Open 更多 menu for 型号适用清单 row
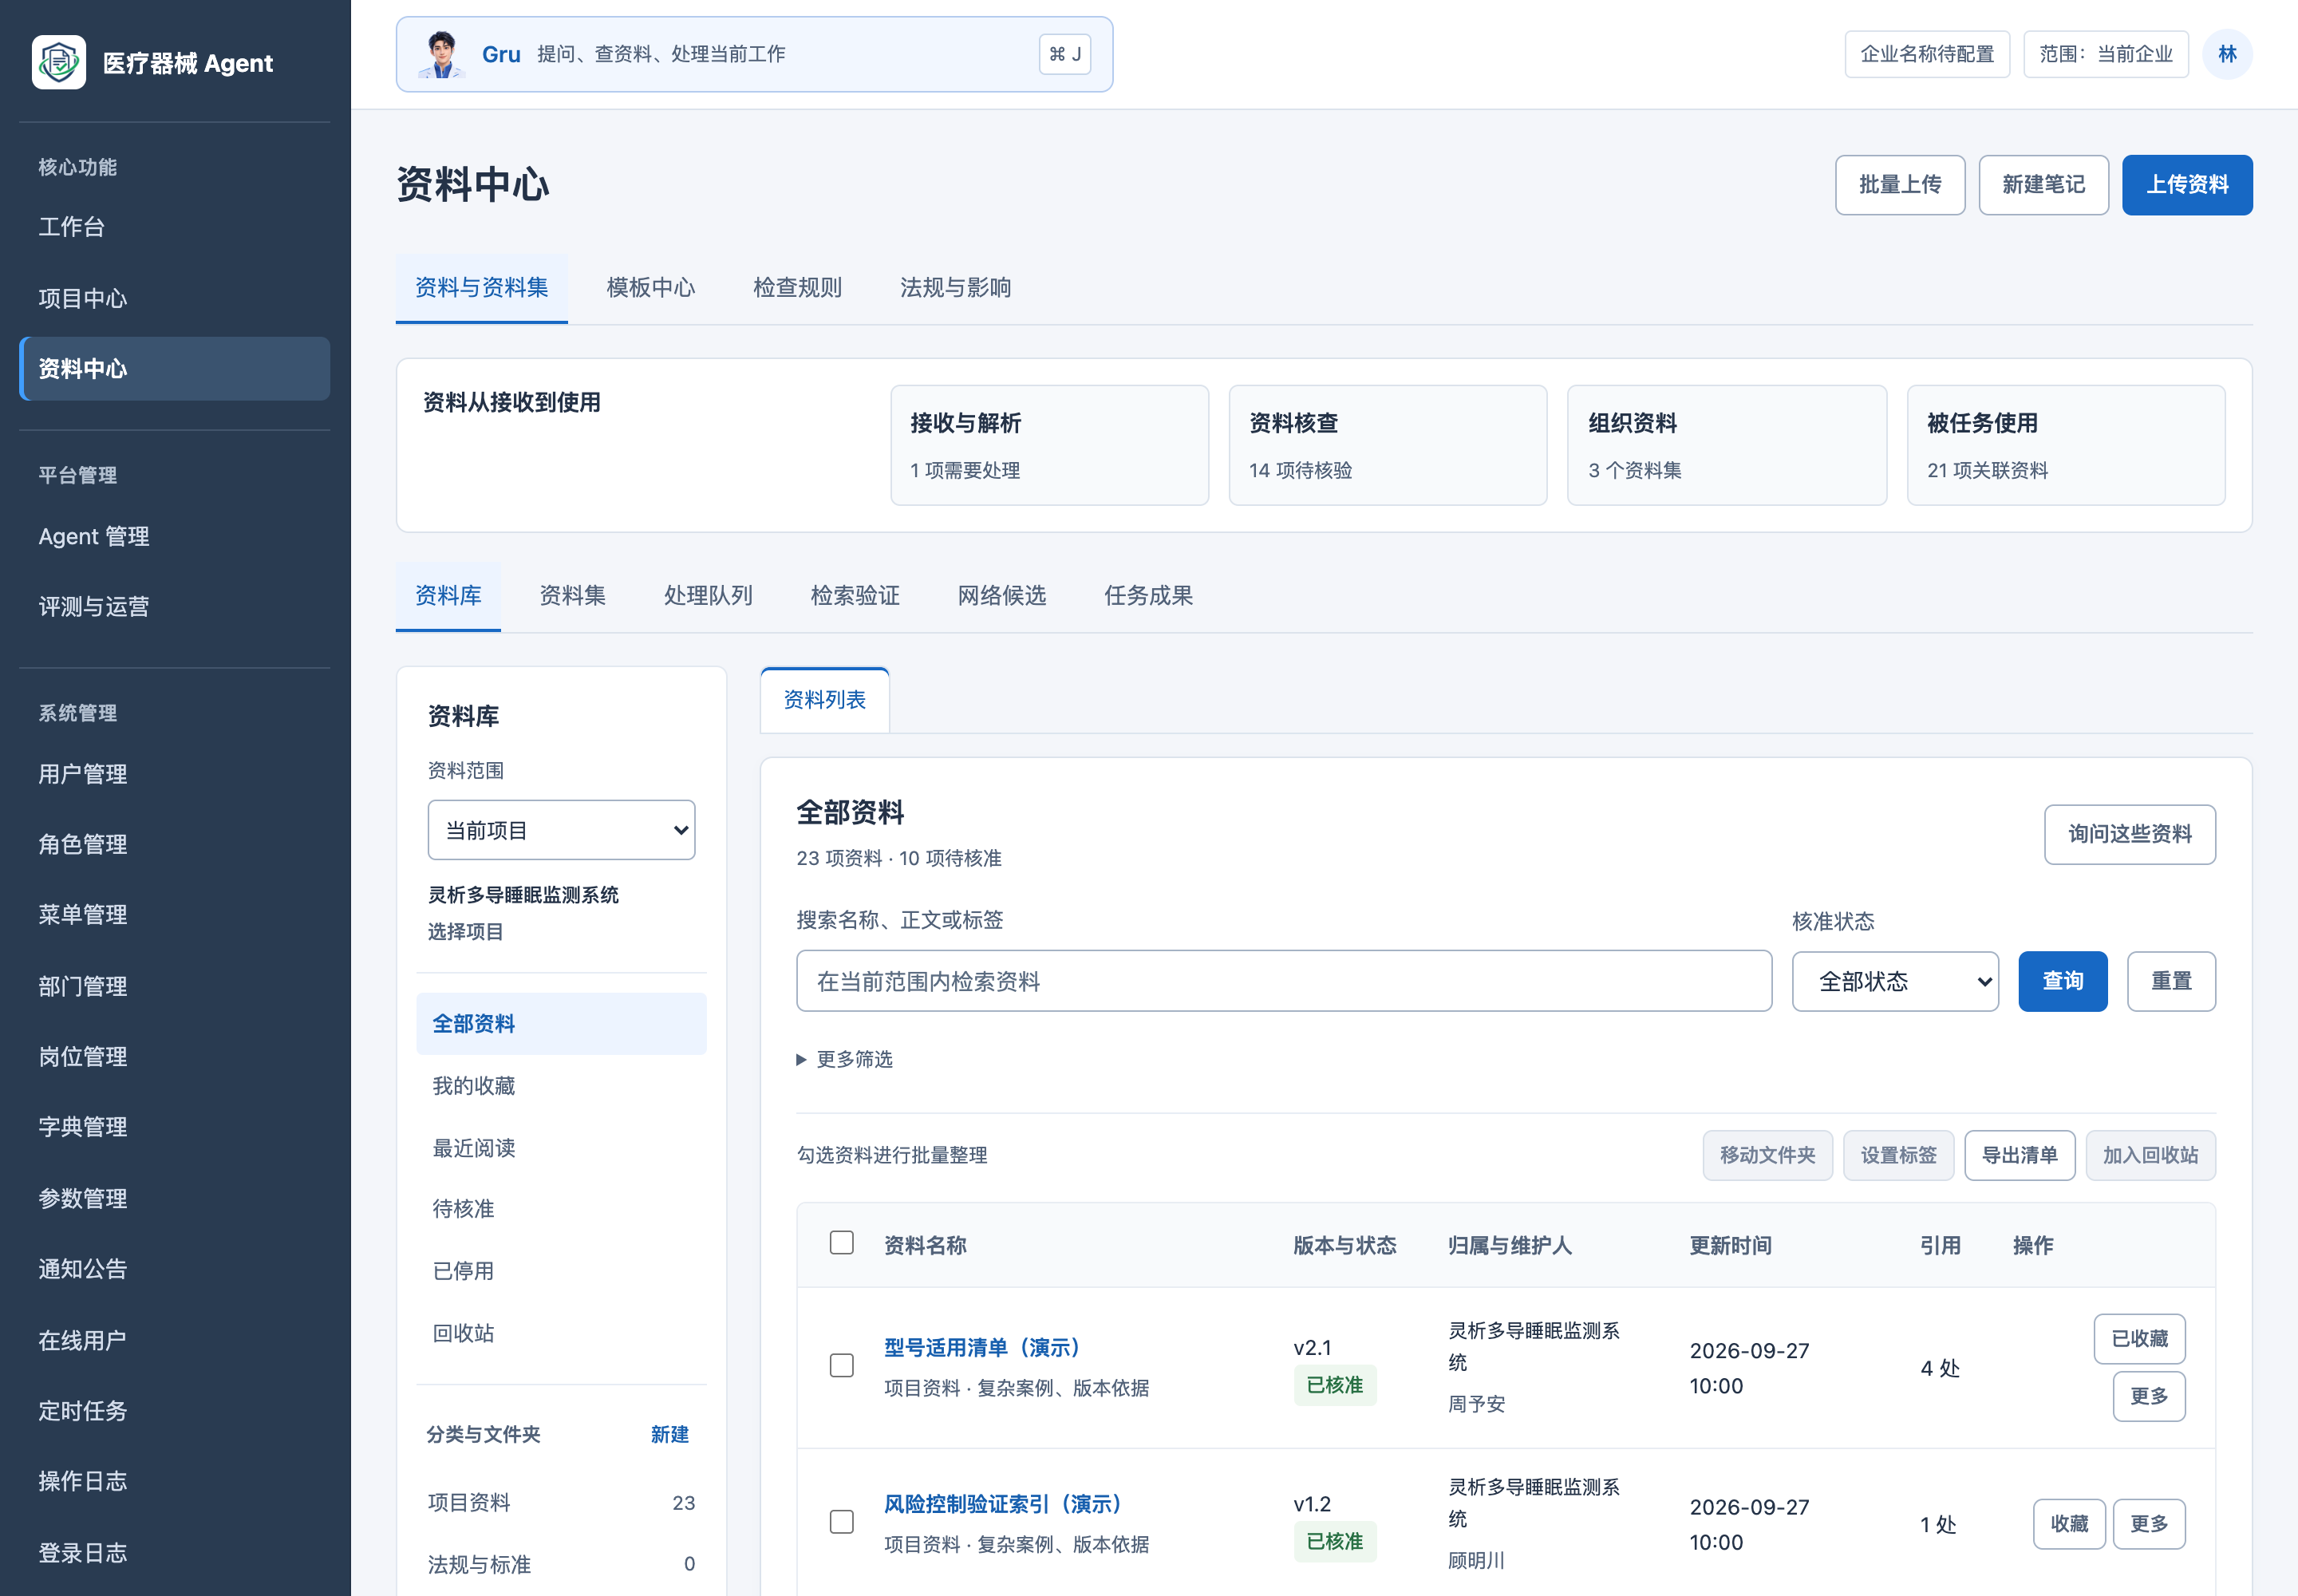Screen dimensions: 2298x1596 click(x=2148, y=1396)
